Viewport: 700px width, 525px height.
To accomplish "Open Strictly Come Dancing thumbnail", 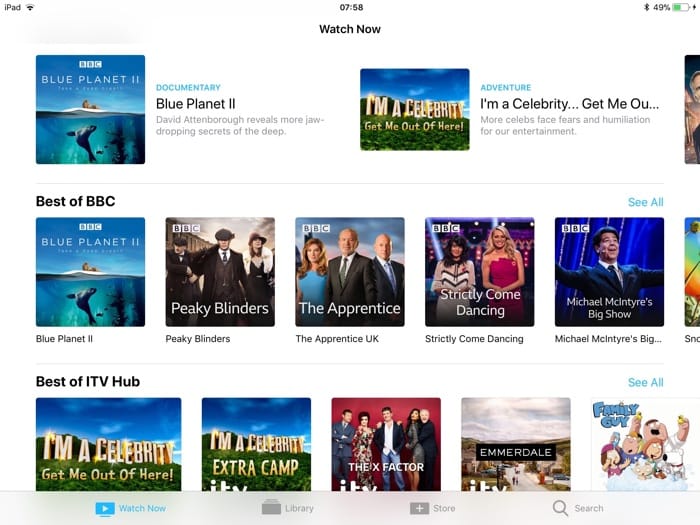I will pos(480,271).
